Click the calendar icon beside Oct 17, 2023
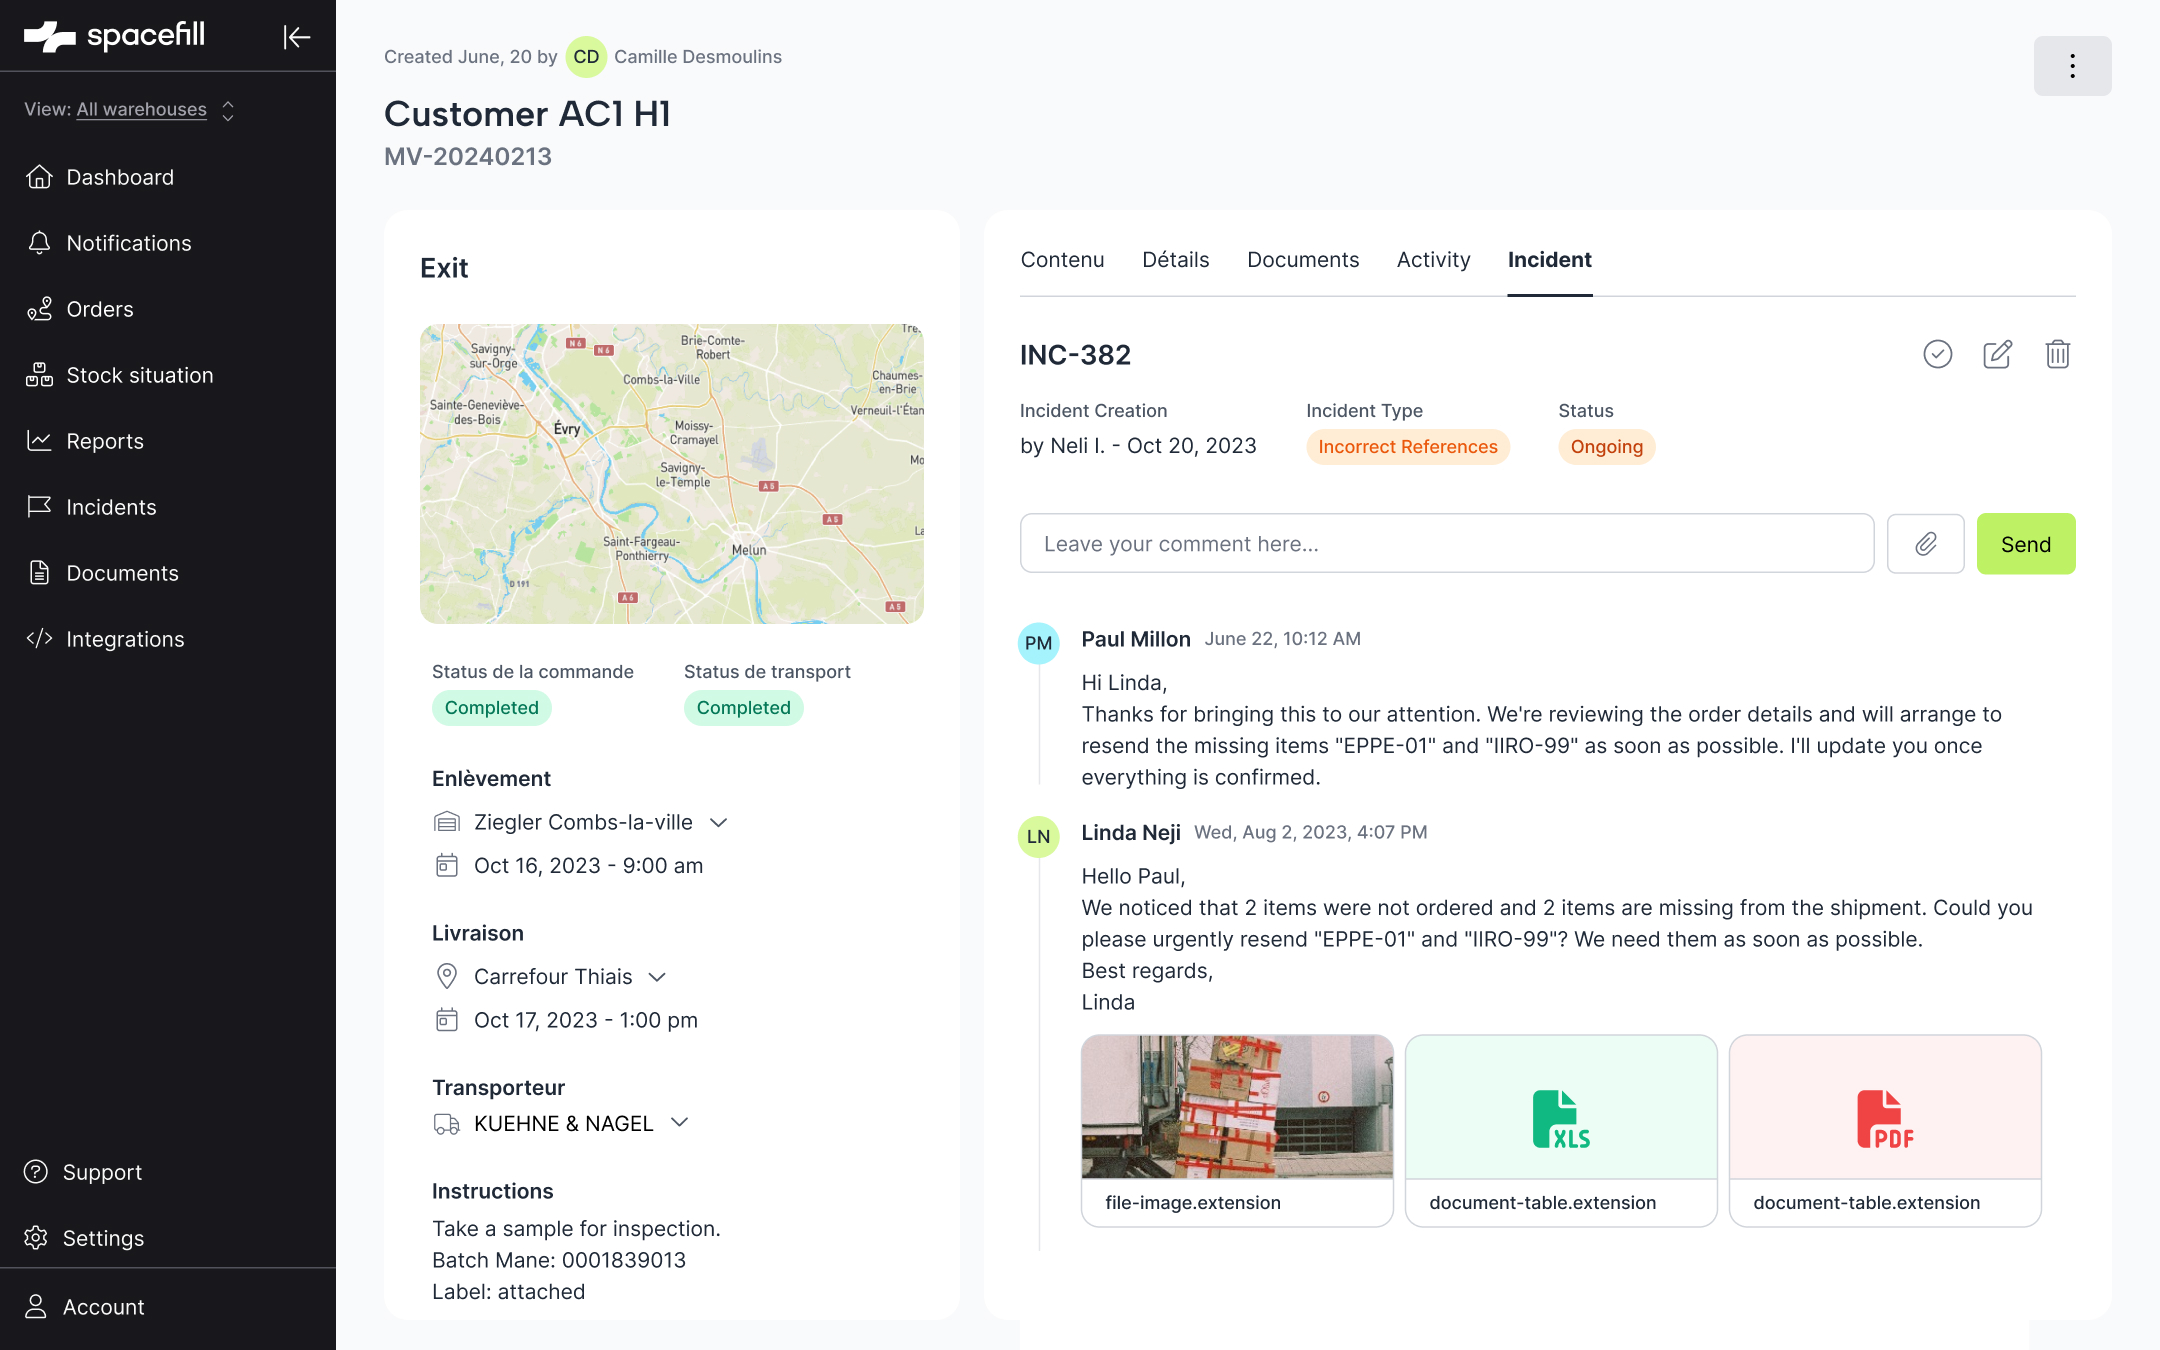 tap(447, 1019)
